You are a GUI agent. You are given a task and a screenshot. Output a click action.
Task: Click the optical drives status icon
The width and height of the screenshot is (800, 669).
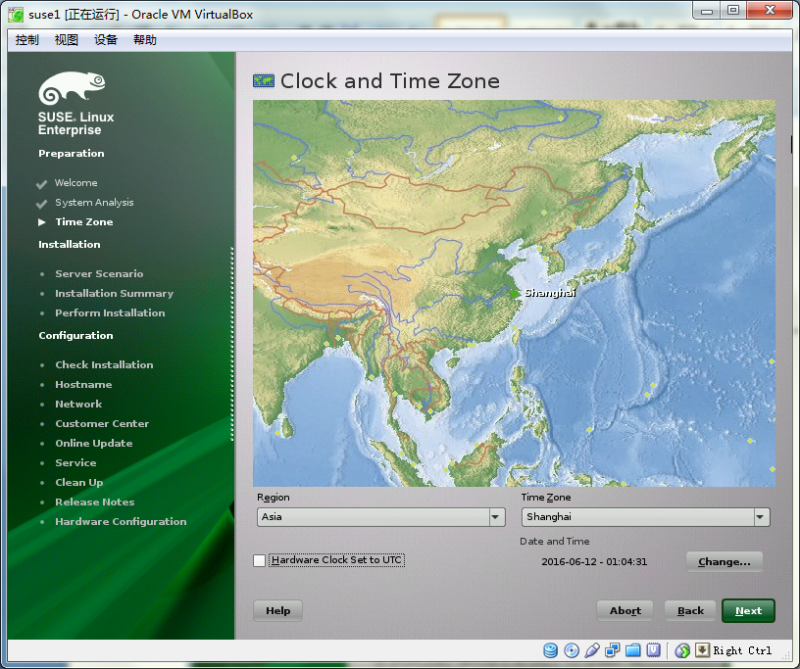click(x=571, y=650)
